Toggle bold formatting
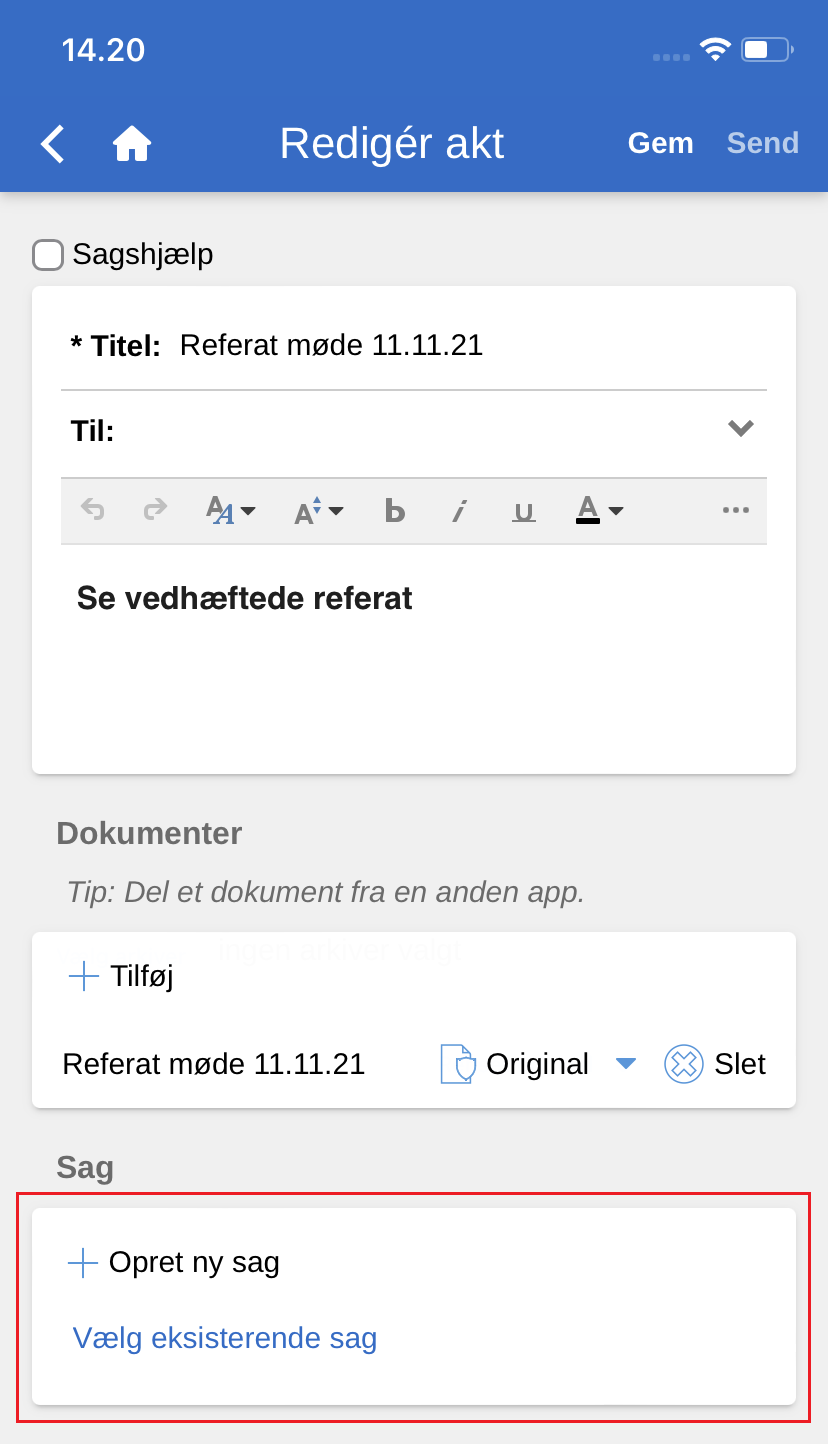 tap(395, 511)
